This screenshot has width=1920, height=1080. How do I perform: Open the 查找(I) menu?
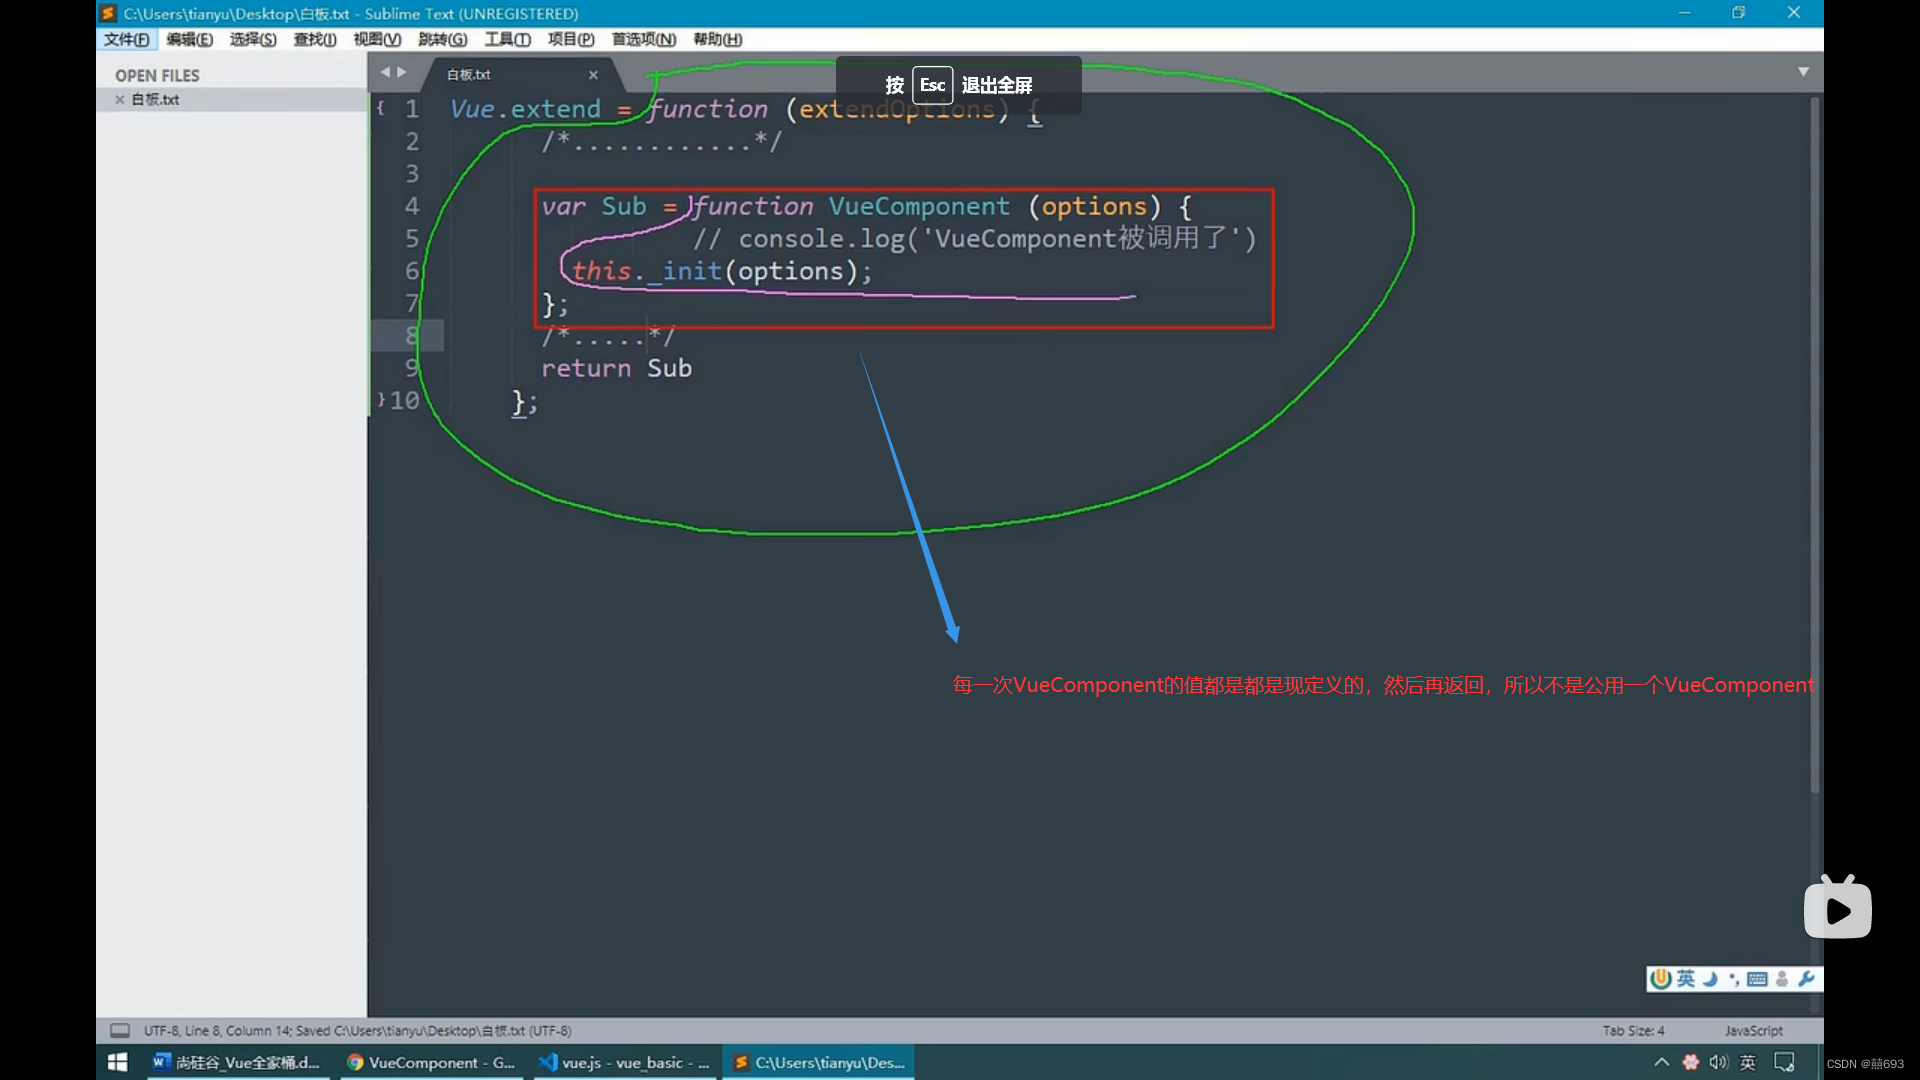[314, 39]
